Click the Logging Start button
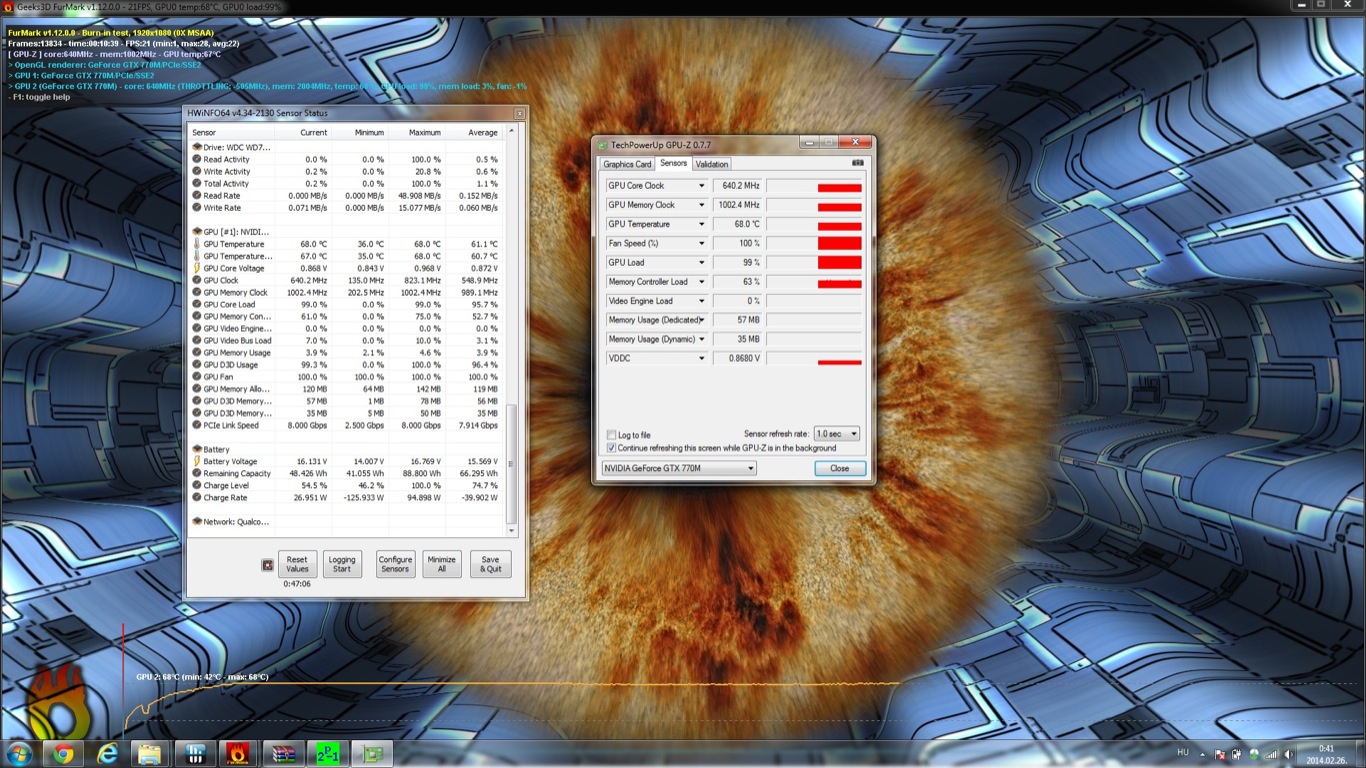 point(342,564)
